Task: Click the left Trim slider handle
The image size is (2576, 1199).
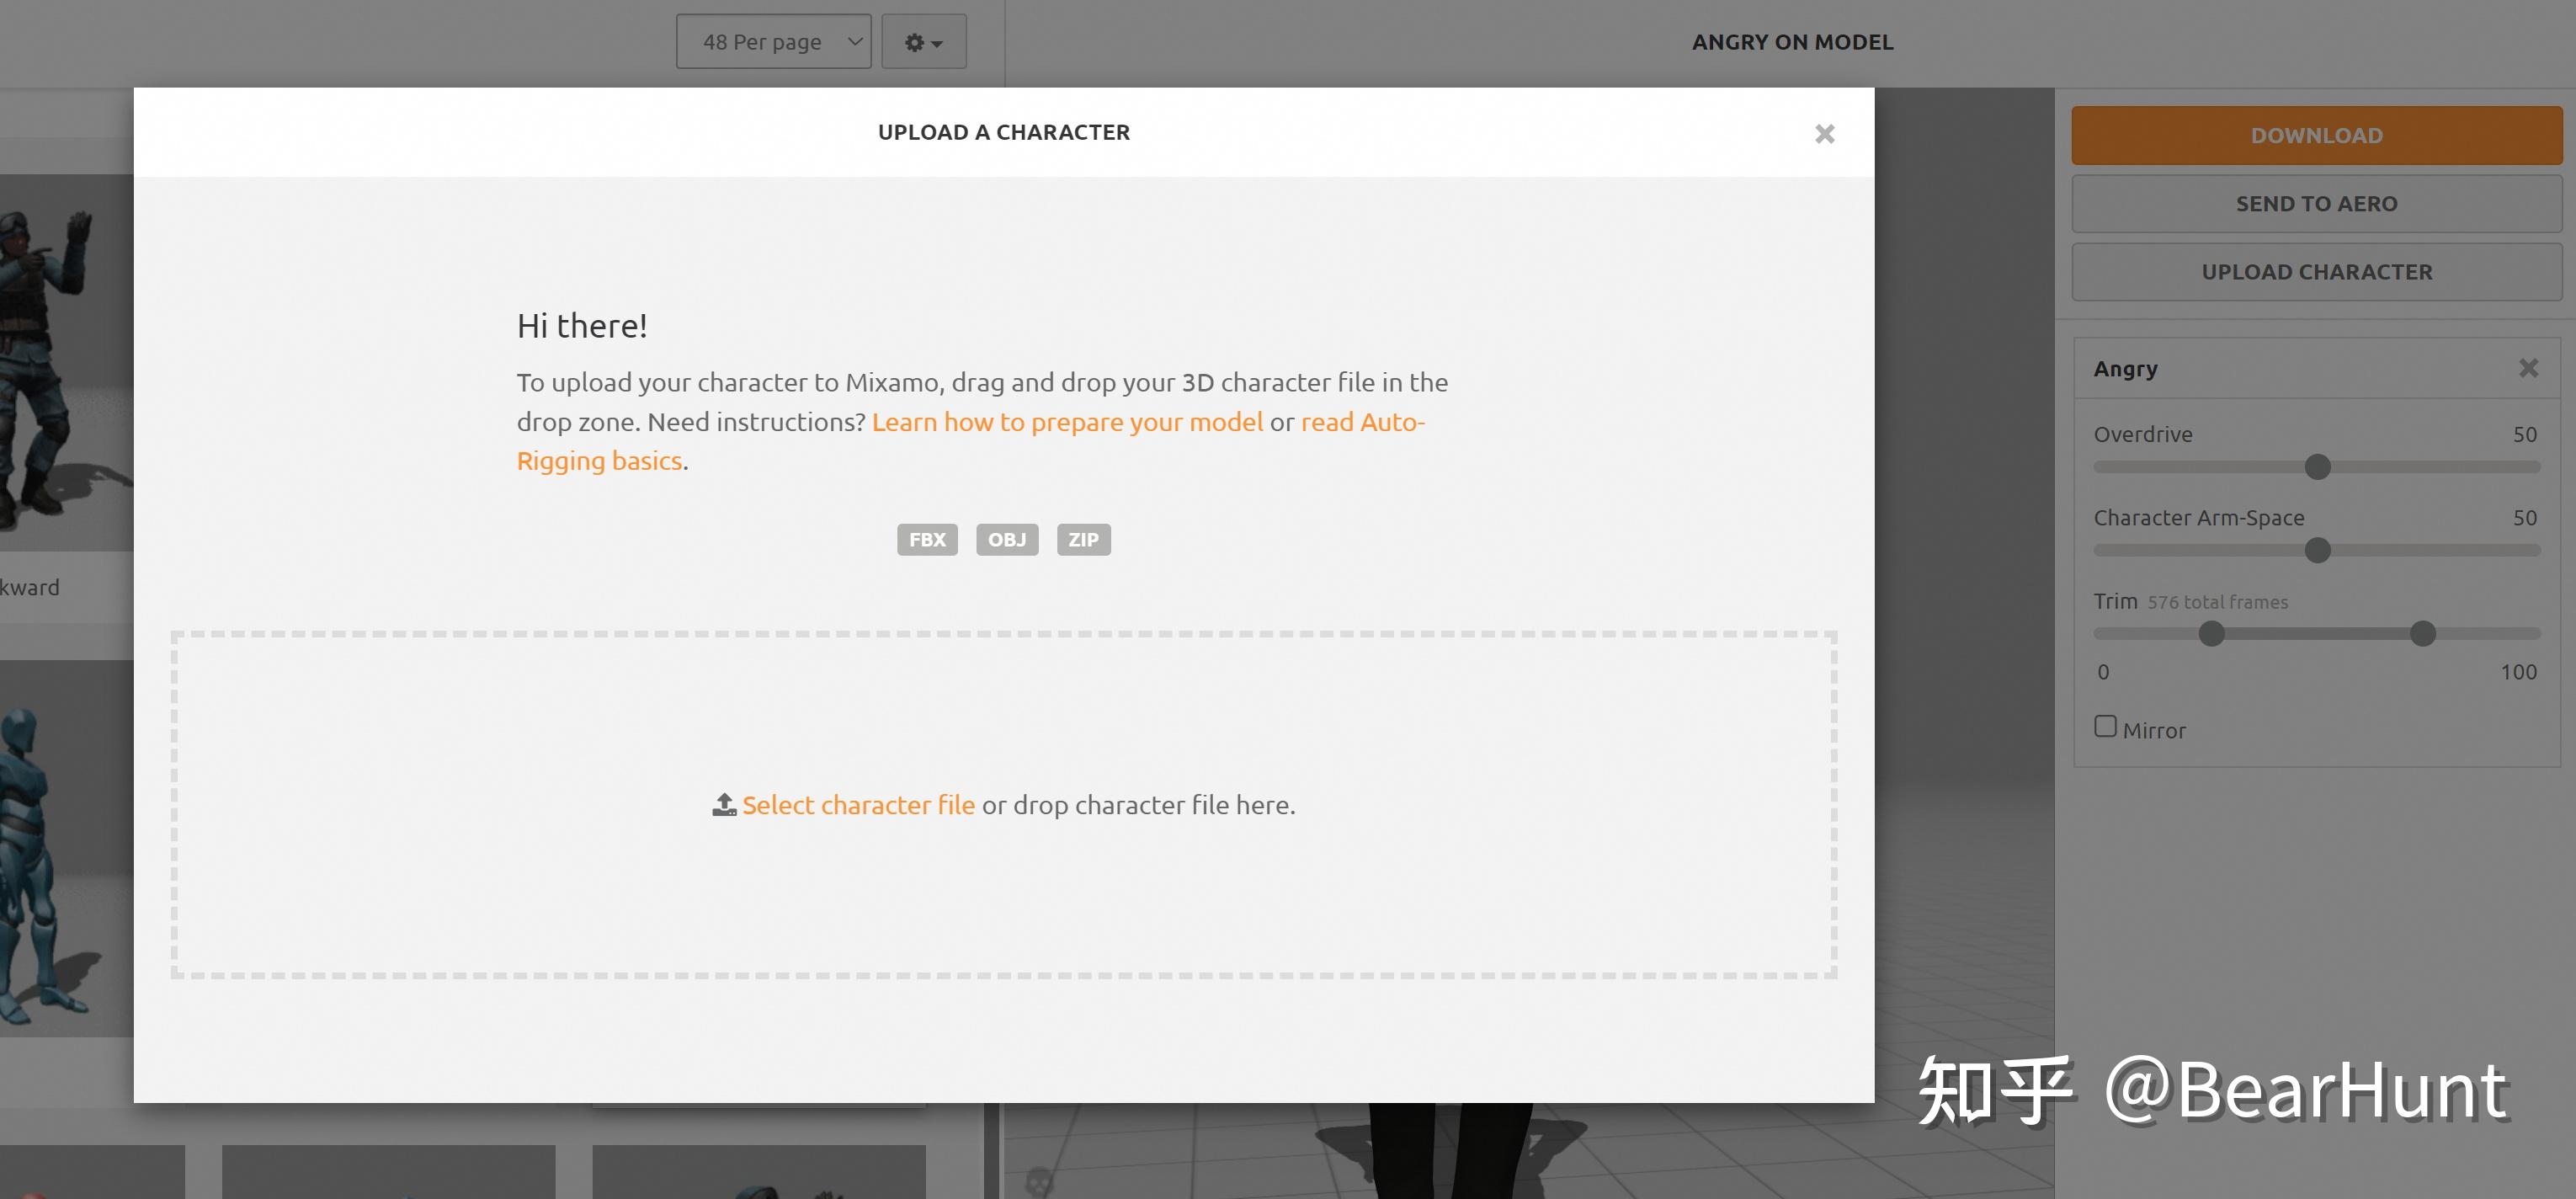Action: coord(2211,634)
